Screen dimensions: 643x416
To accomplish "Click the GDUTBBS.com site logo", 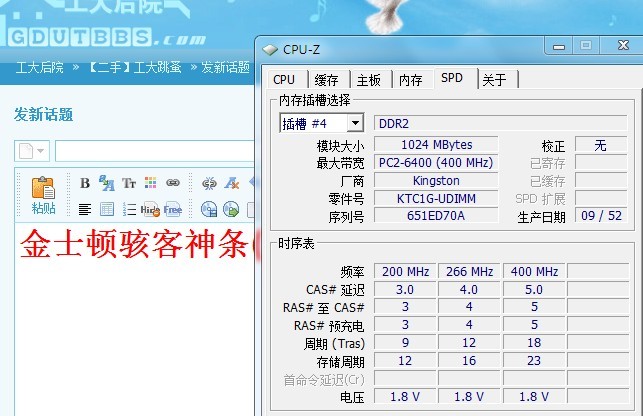I will (106, 37).
